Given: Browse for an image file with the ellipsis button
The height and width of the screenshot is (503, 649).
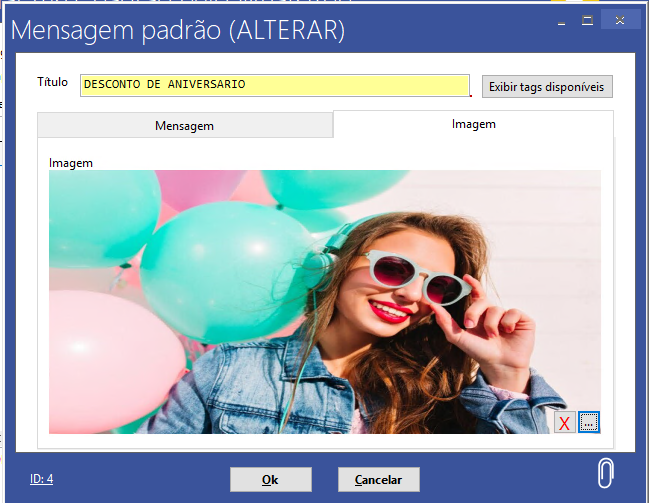Looking at the screenshot, I should click(x=589, y=422).
